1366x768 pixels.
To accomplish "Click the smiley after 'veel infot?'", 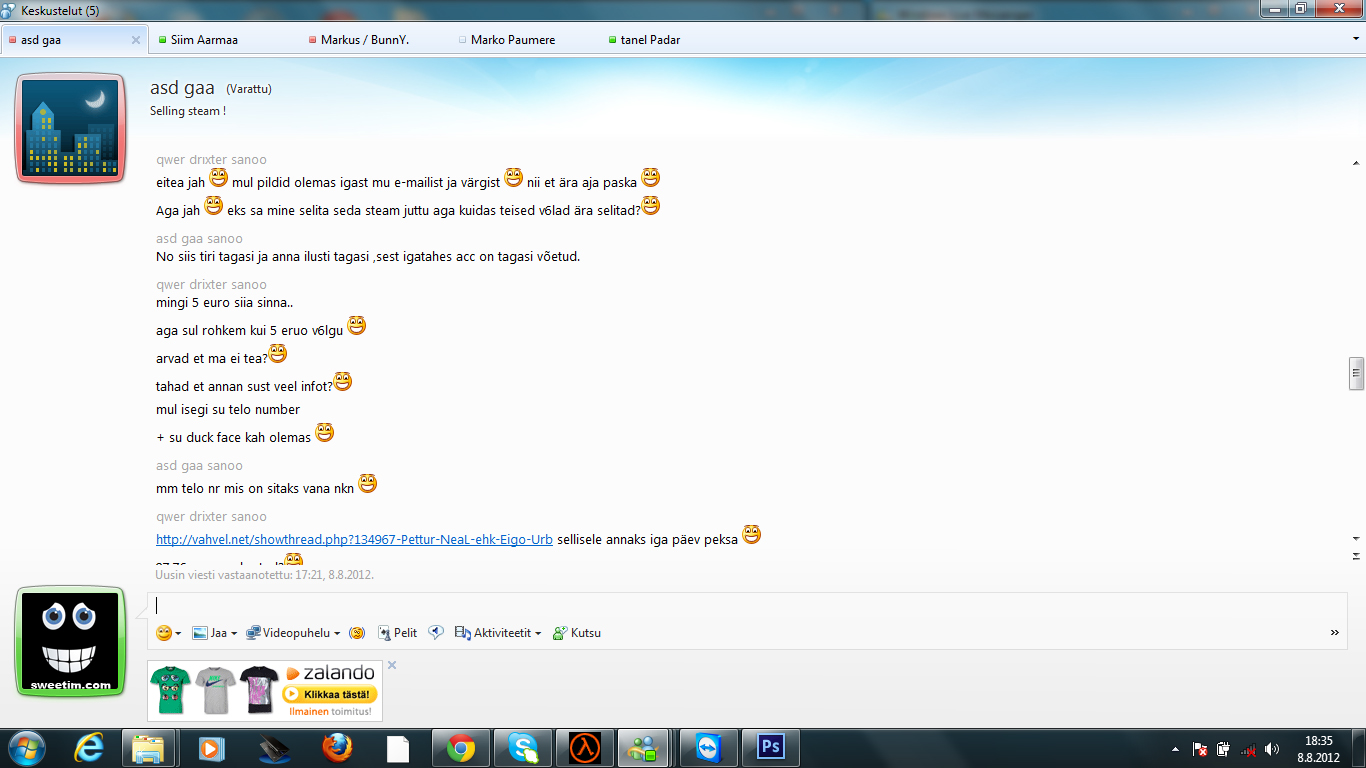I will [342, 381].
